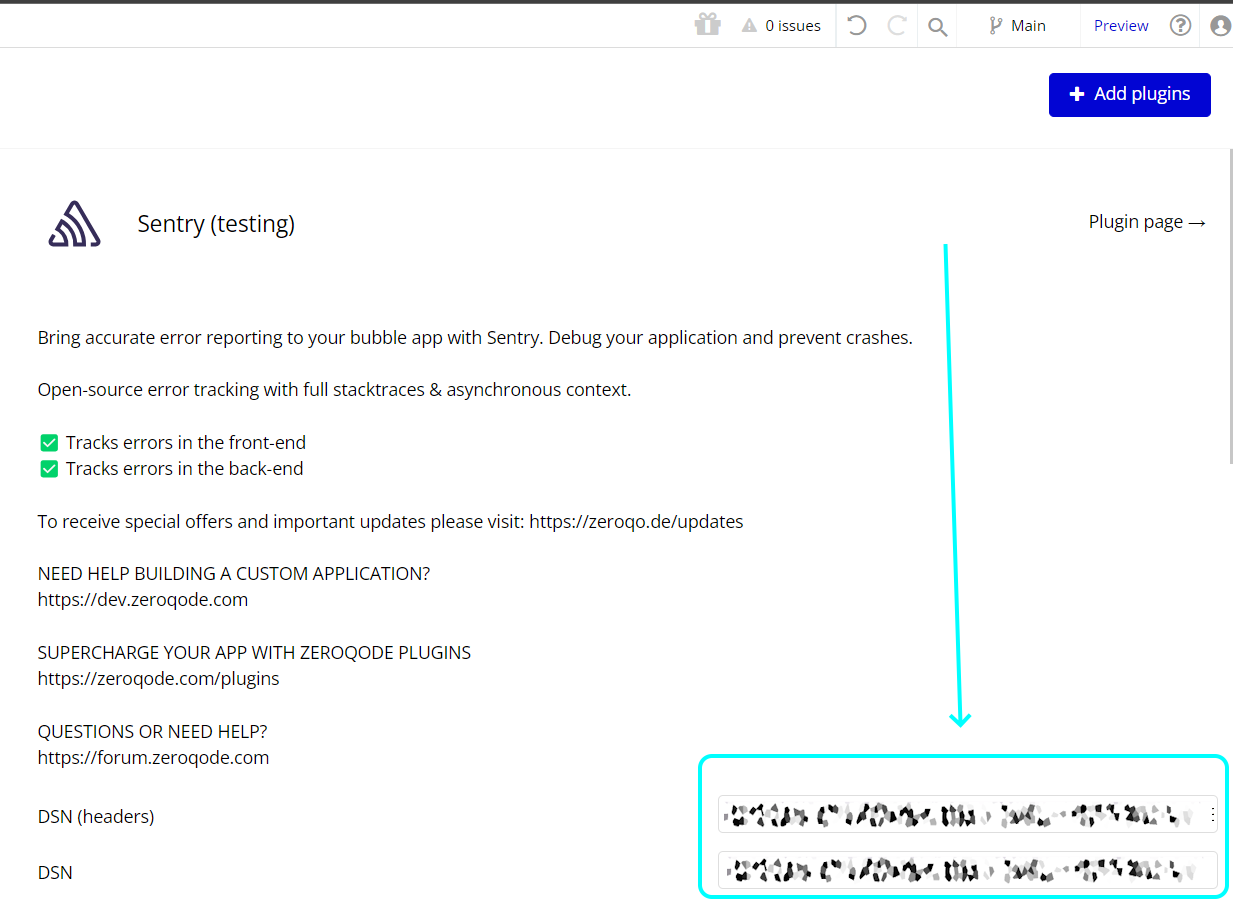Select the zeroqo.de/updates URL text
1233x901 pixels.
[x=636, y=522]
